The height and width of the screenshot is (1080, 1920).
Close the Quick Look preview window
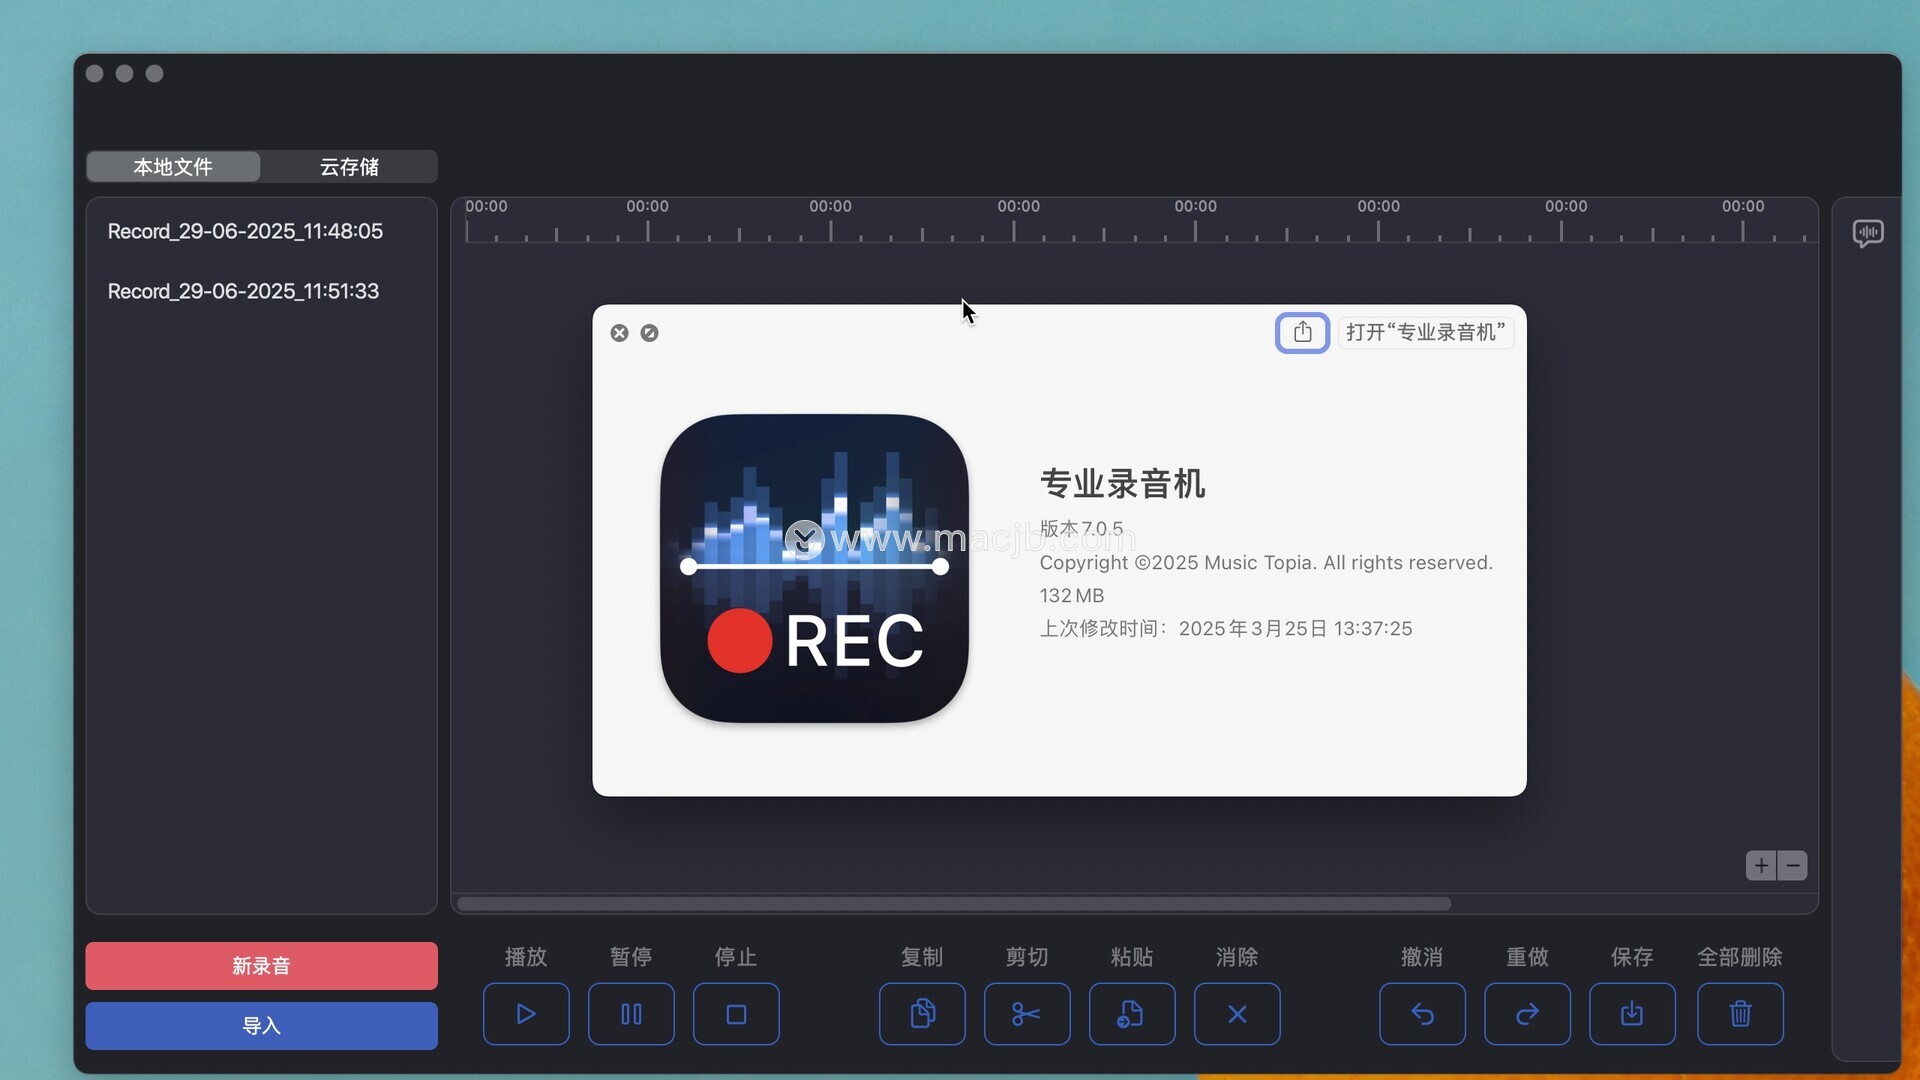619,333
